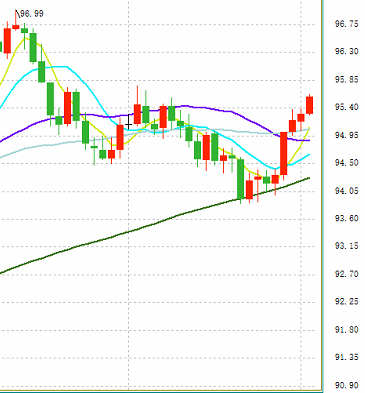Click the 96.99 high price label
Screen dimensions: 365x393
coord(32,14)
